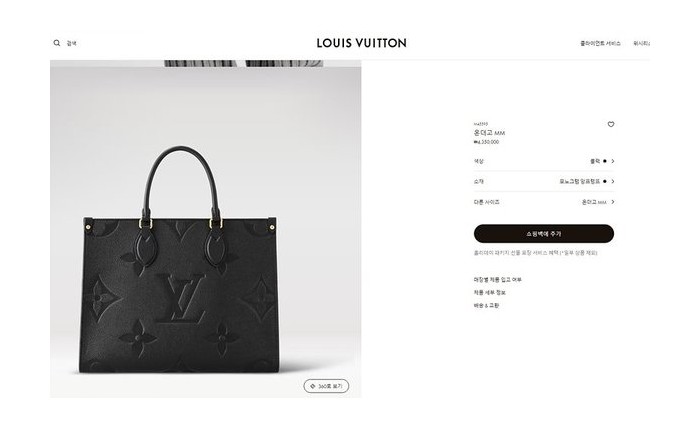This screenshot has width=700, height=428.
Task: Select the monogram Empreinte material swatch dot
Action: (604, 181)
